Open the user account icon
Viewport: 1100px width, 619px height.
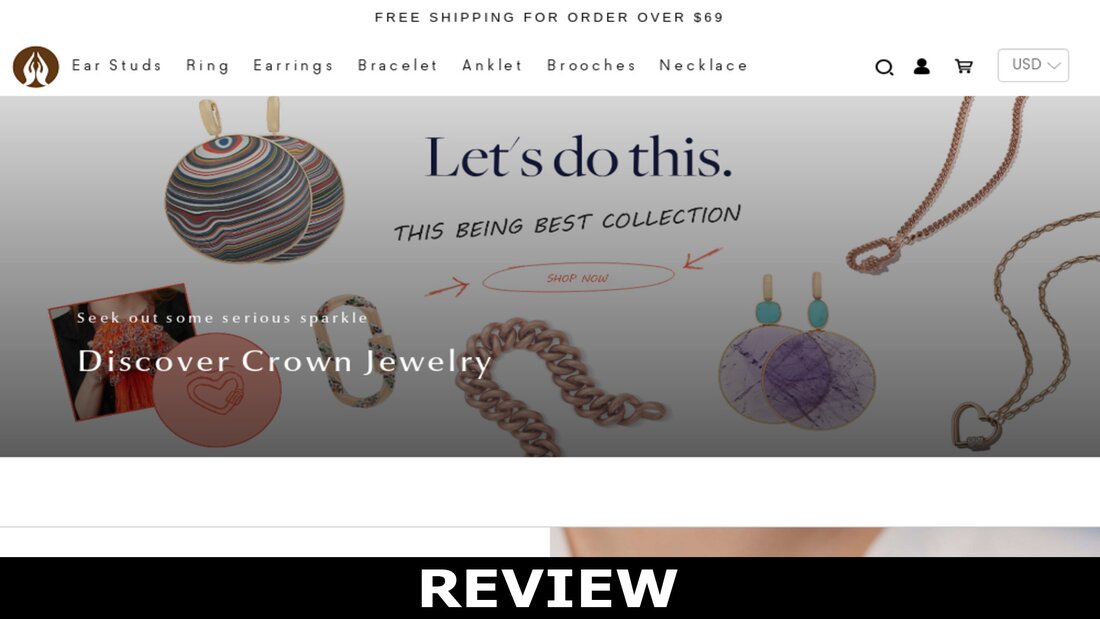point(922,66)
